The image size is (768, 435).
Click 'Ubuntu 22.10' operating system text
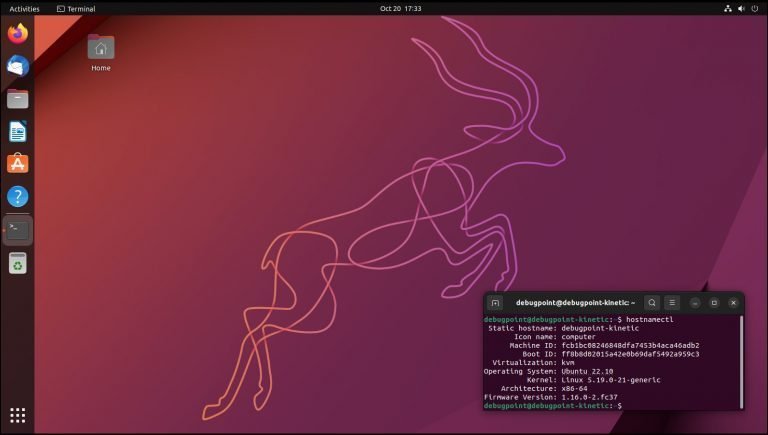587,371
